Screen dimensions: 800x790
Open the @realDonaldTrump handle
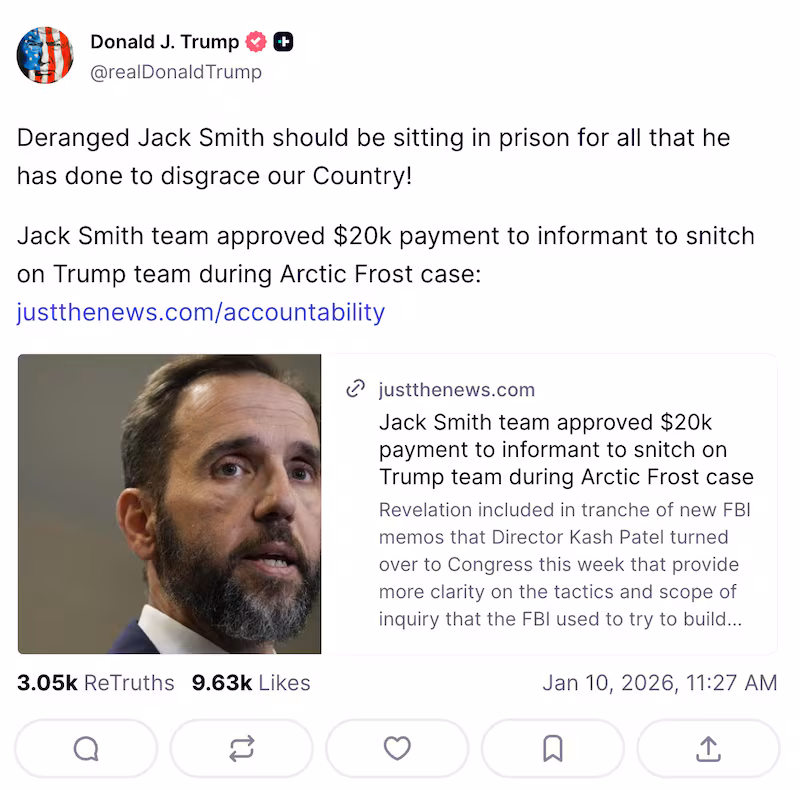pyautogui.click(x=176, y=72)
